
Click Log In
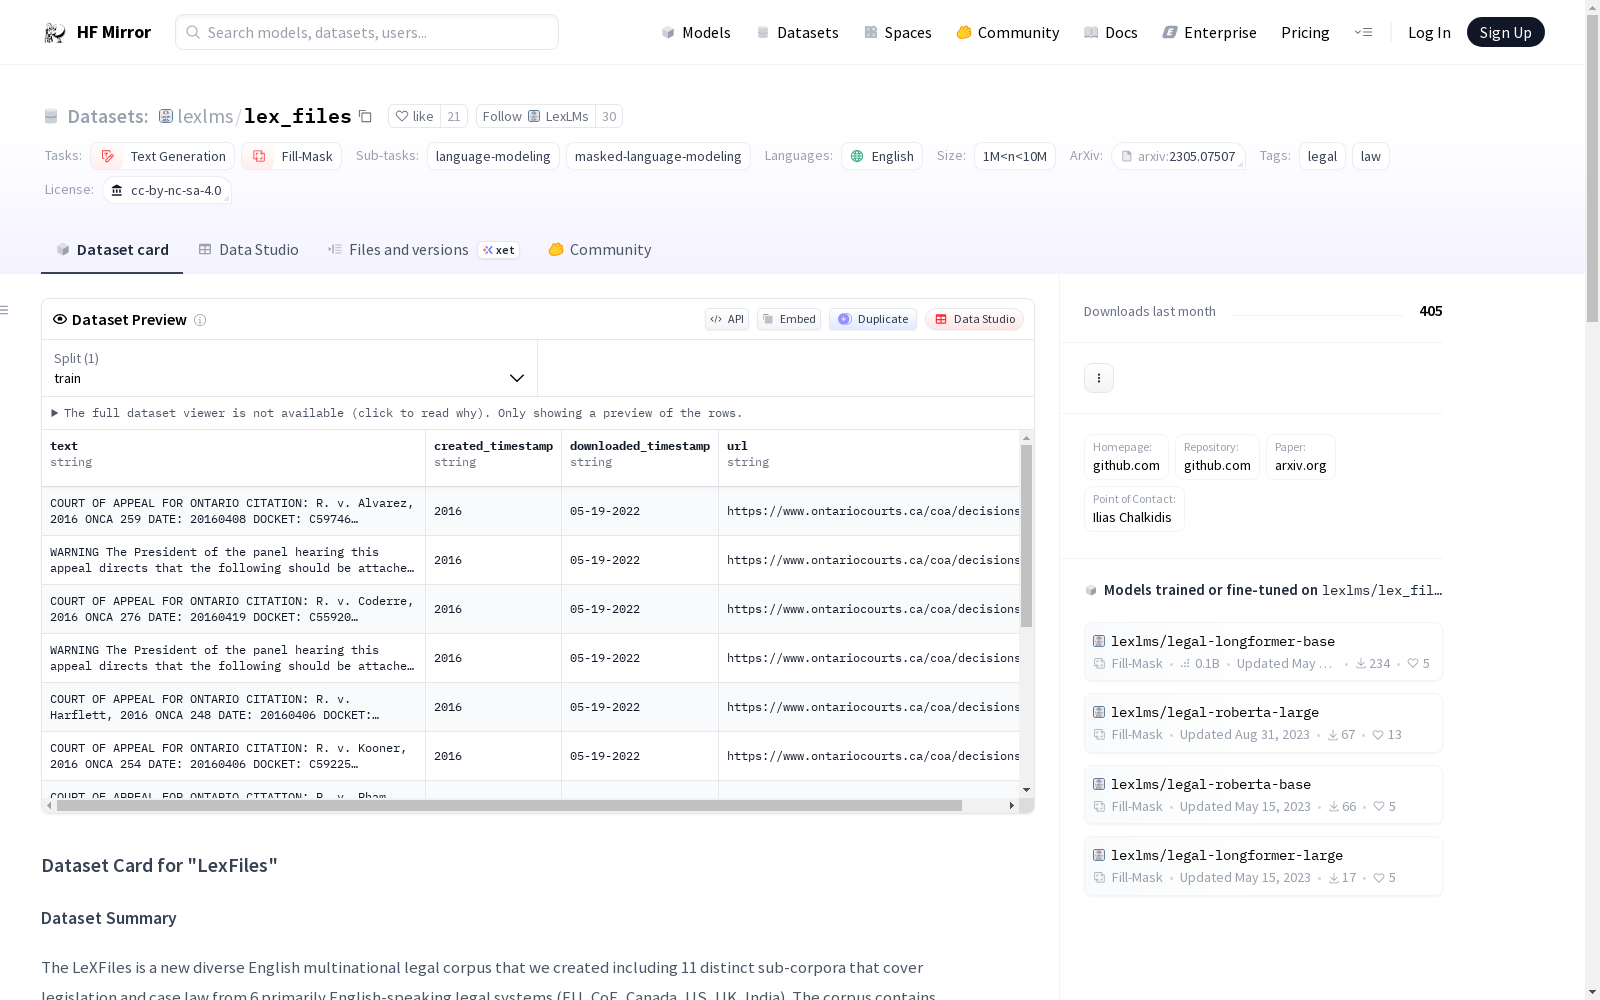1429,33
